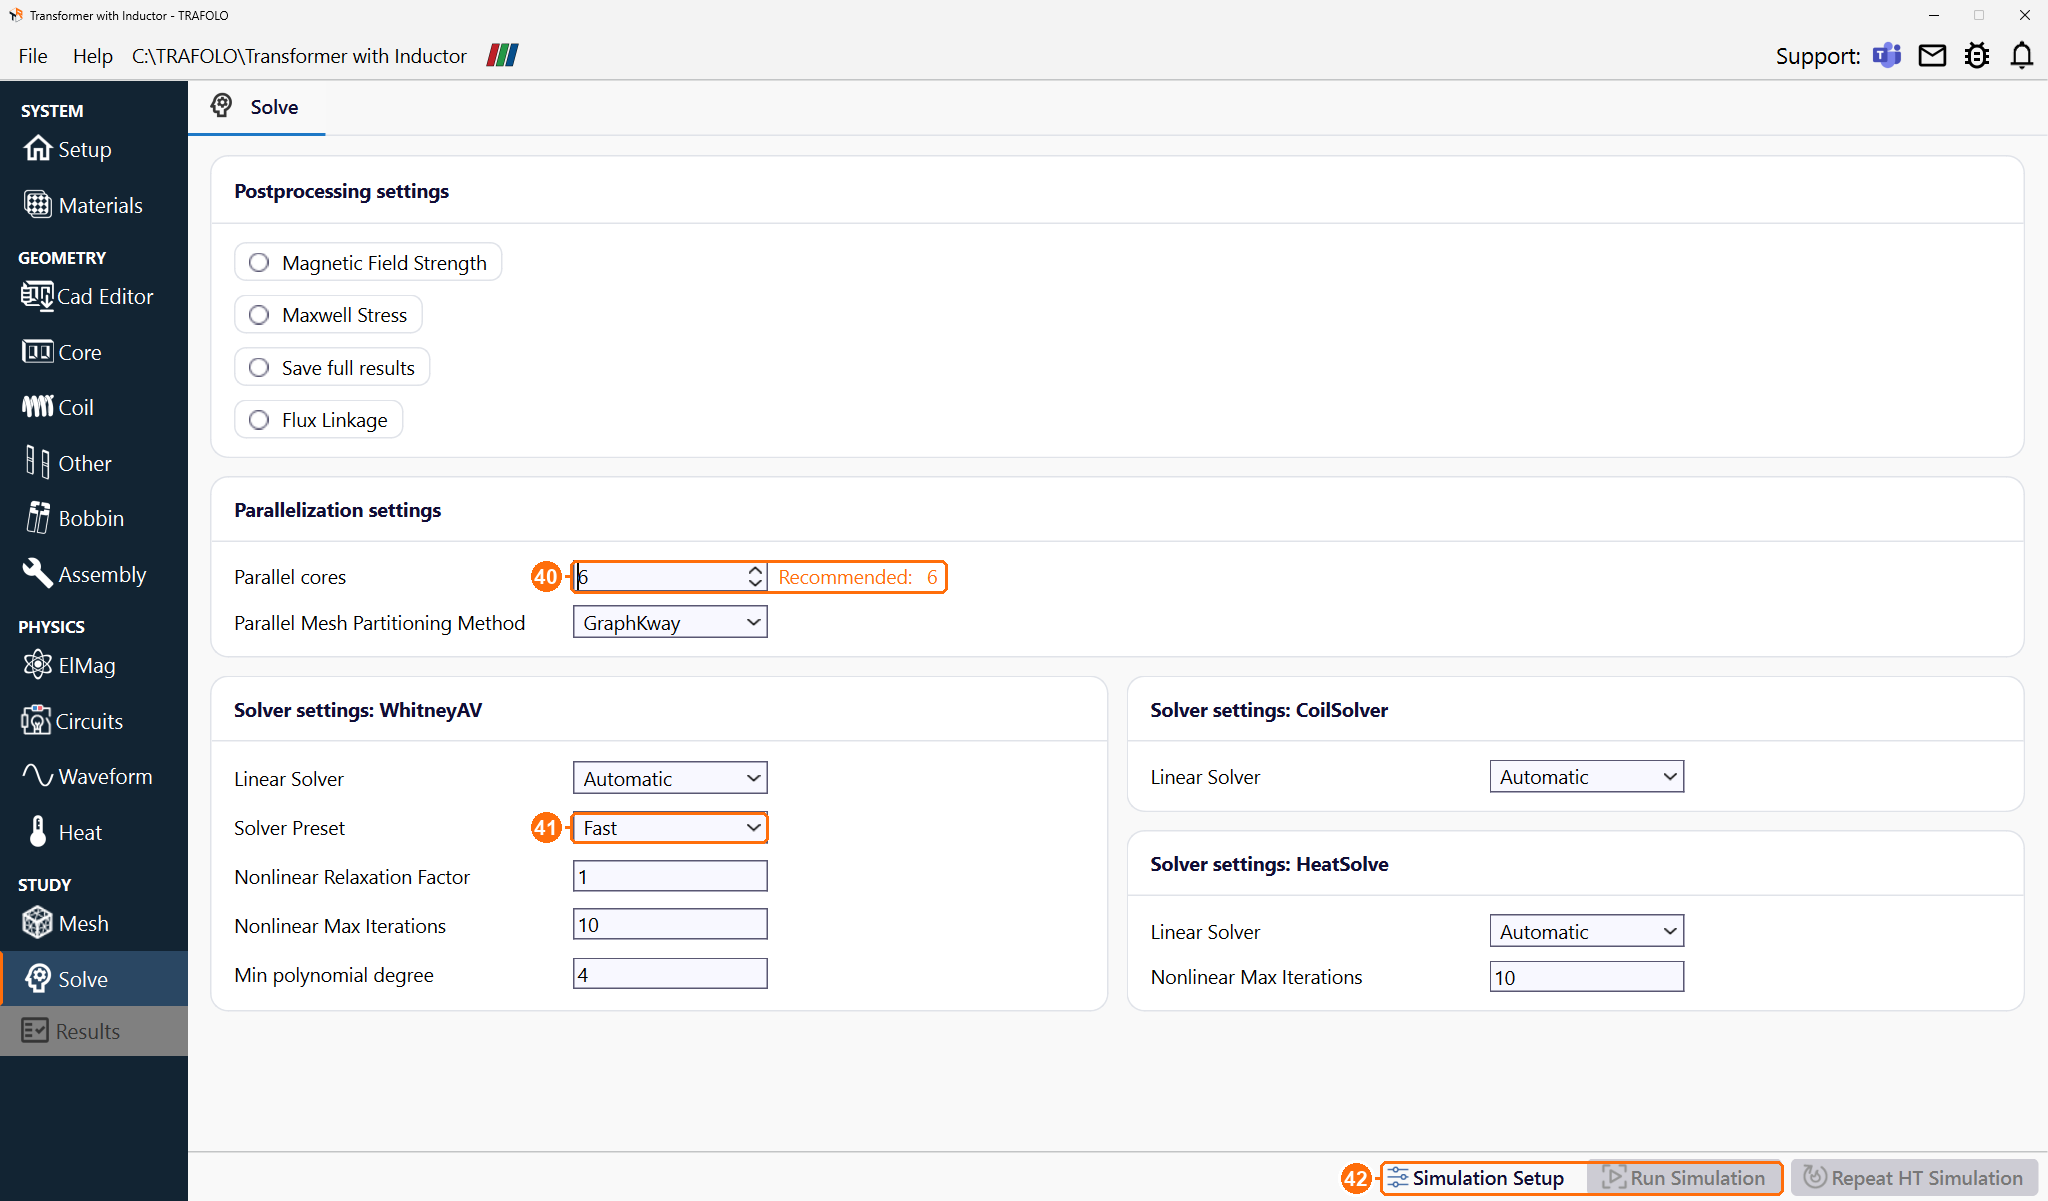The height and width of the screenshot is (1201, 2048).
Task: Open WhitneyAV Linear Solver dropdown
Action: point(670,778)
